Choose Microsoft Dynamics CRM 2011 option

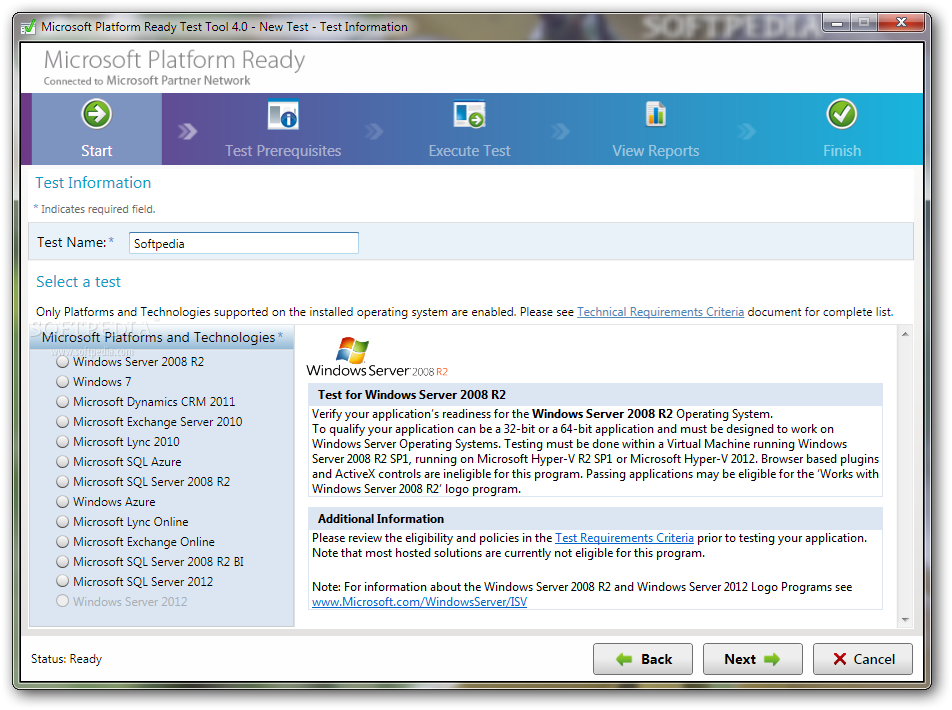click(x=62, y=402)
